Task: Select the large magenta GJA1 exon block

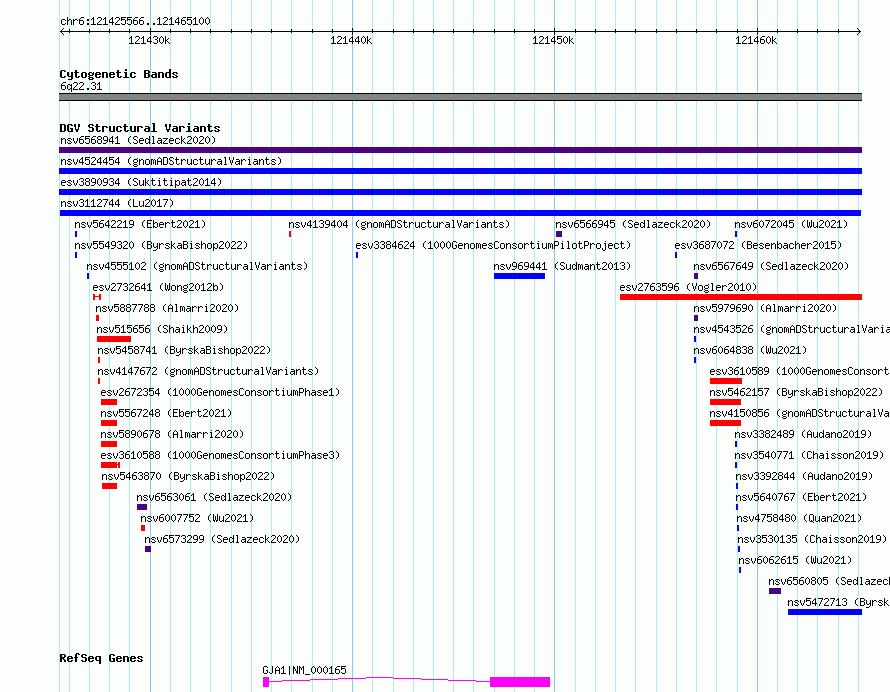Action: (520, 682)
